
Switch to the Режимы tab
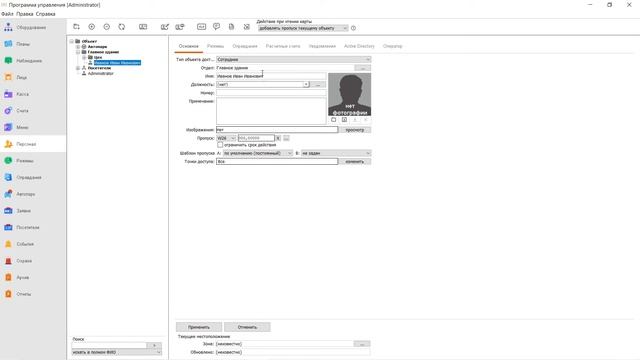(x=215, y=46)
